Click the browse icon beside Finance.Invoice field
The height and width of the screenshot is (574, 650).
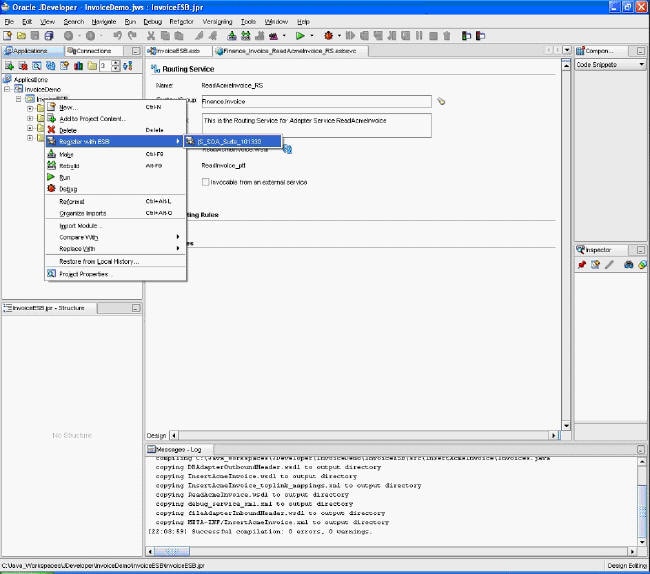[x=441, y=101]
